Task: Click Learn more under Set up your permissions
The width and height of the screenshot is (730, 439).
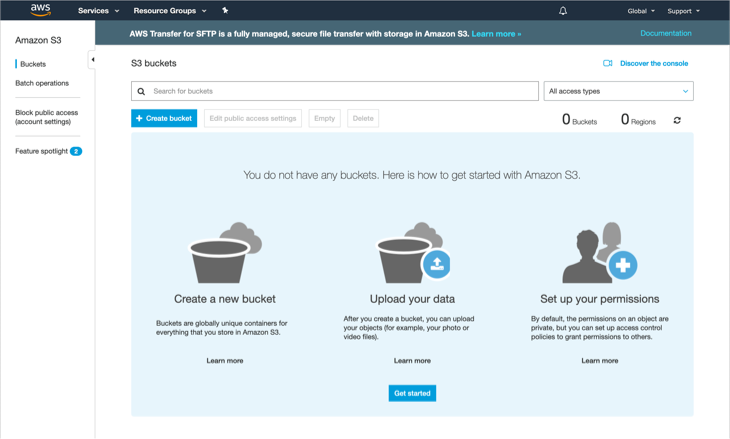Action: 600,361
